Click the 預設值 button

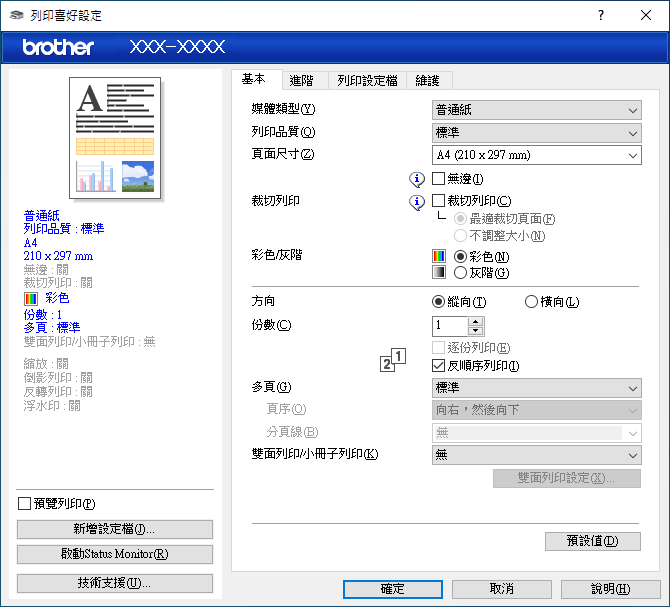pos(593,541)
